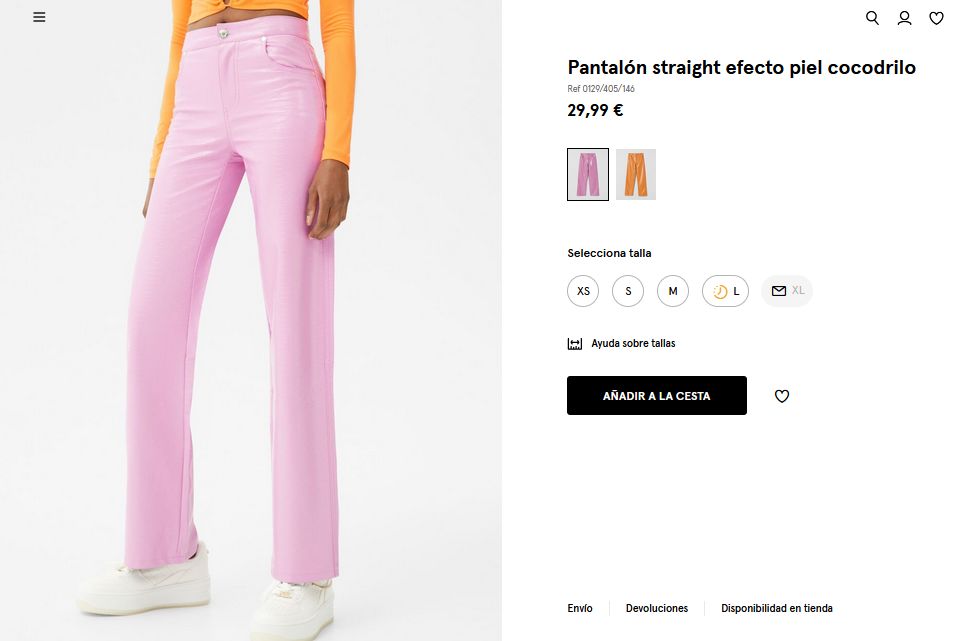954x641 pixels.
Task: Expand Disponibilidad en tienda
Action: (x=777, y=608)
